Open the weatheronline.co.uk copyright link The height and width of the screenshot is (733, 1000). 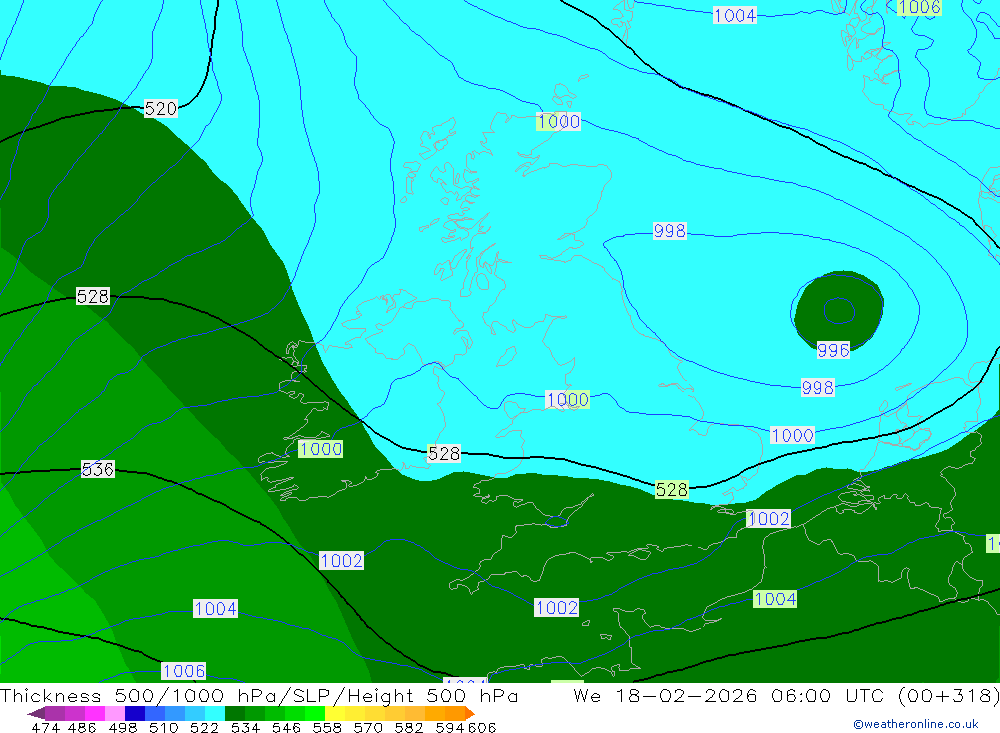pos(915,724)
